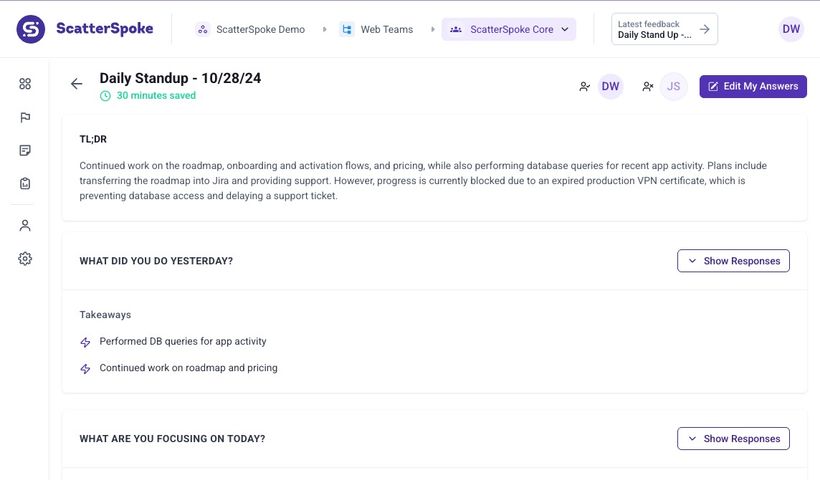Screen dimensions: 820x480
Task: Click Performed DB queries for app activity
Action: point(183,341)
